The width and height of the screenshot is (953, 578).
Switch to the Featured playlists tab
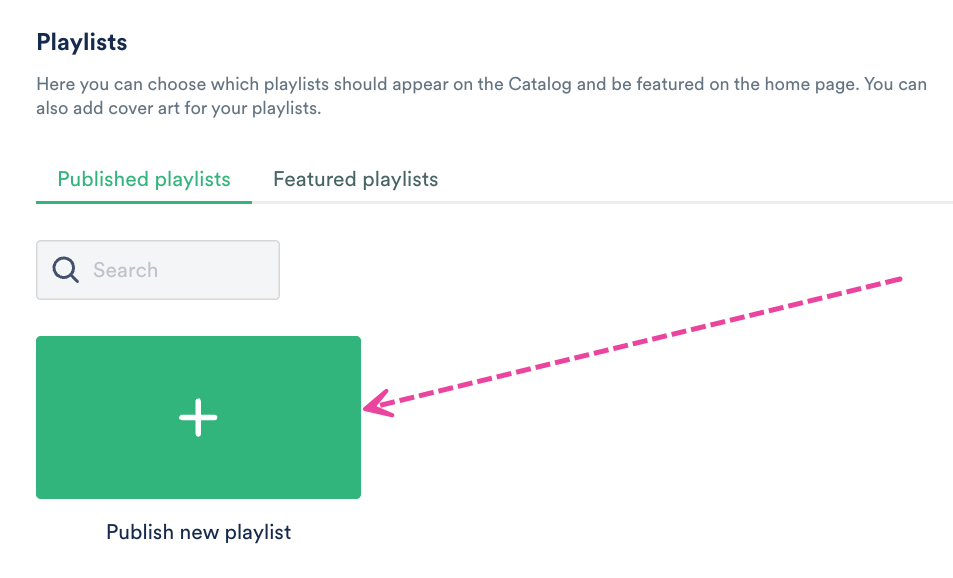(355, 180)
